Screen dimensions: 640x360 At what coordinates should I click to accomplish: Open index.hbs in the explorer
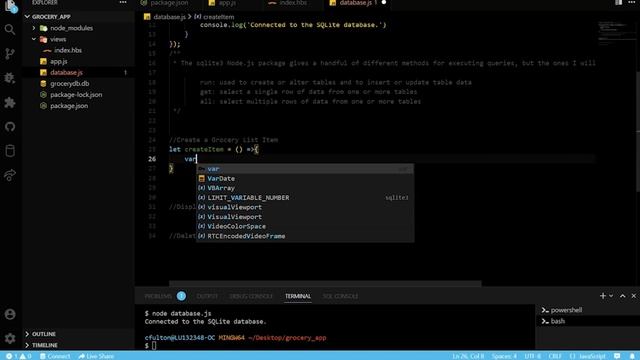tap(68, 50)
